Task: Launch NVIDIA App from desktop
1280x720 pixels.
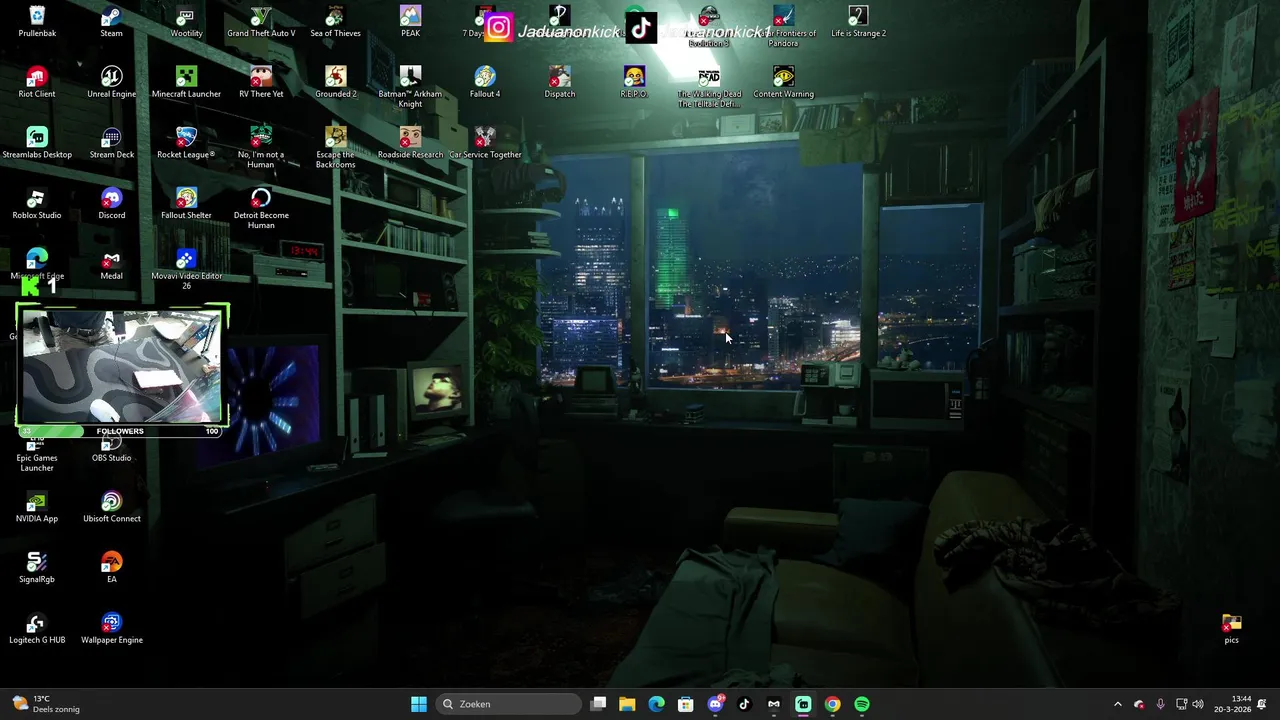Action: click(x=37, y=508)
